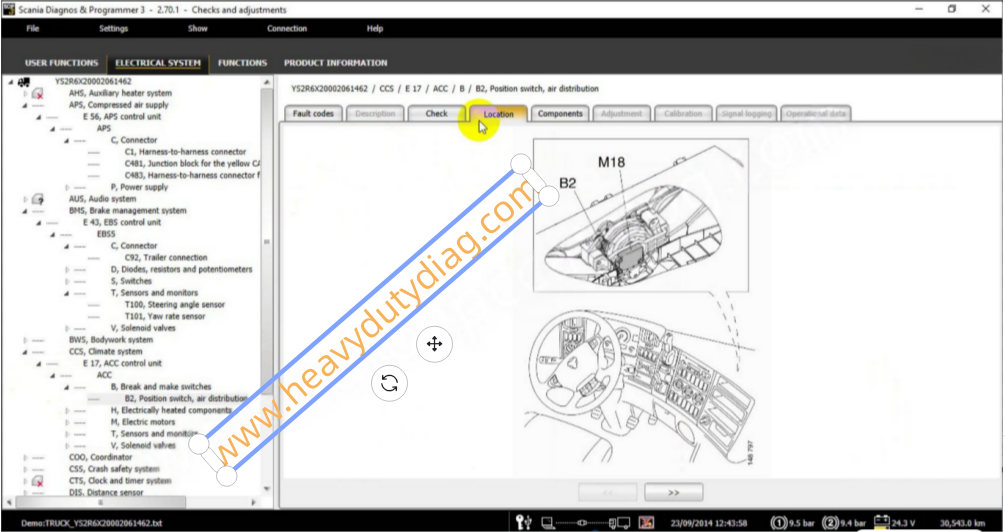The height and width of the screenshot is (532, 1005).
Task: Switch to the ELECTRICAL SYSTEM section
Action: [158, 63]
